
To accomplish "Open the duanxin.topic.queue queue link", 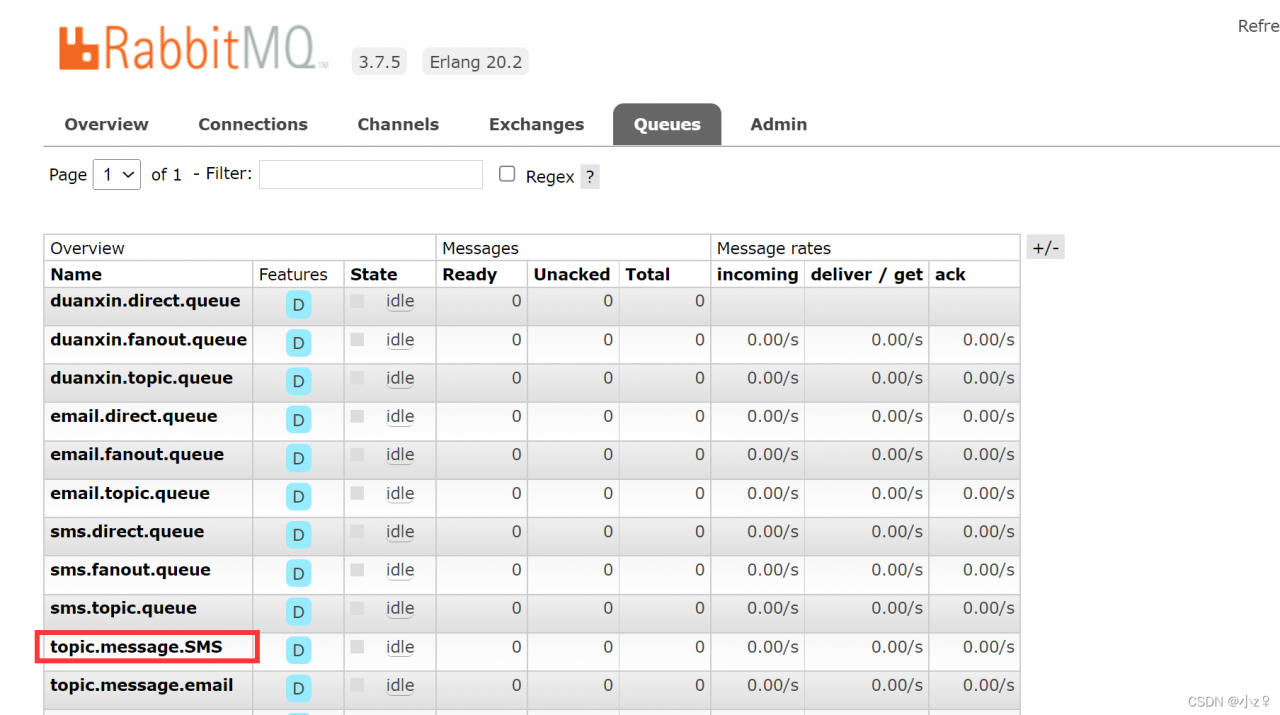I will pyautogui.click(x=141, y=378).
